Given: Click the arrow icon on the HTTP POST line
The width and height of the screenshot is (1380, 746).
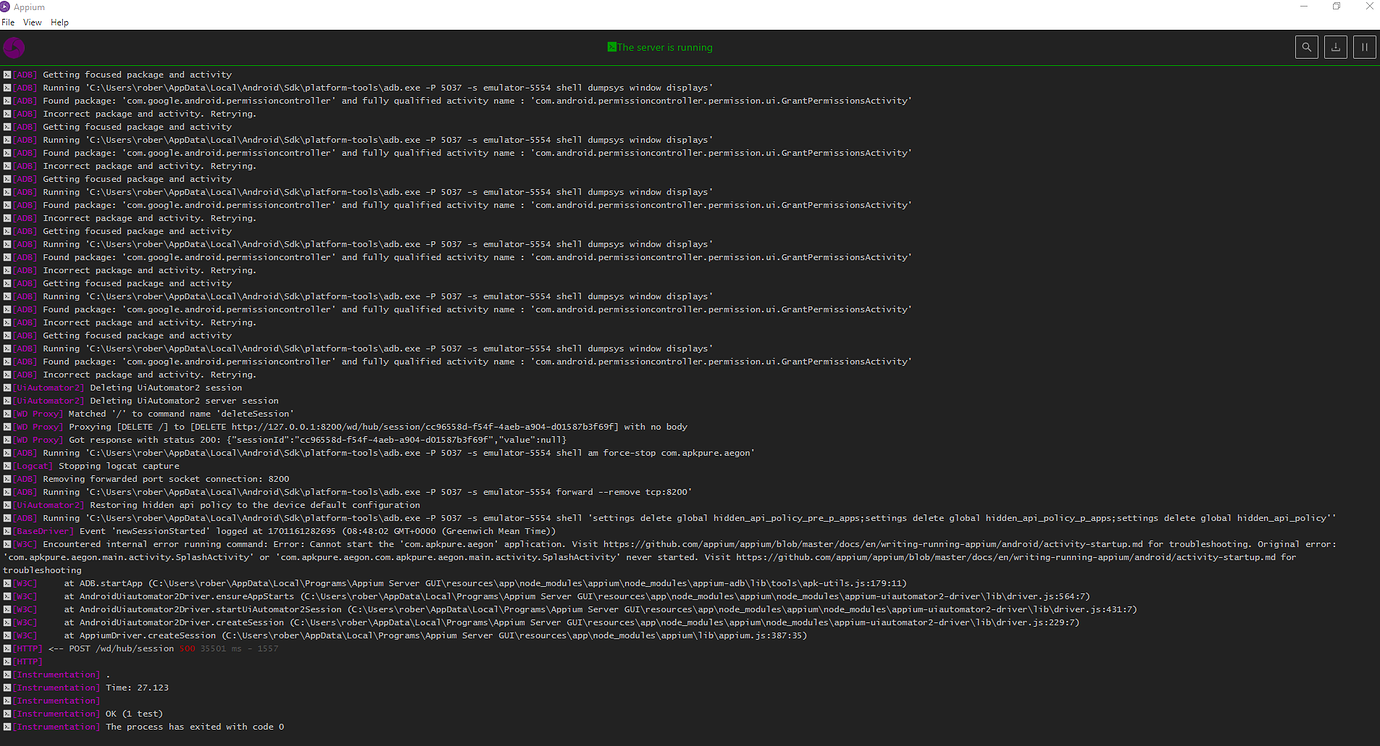Looking at the screenshot, I should click(x=5, y=647).
